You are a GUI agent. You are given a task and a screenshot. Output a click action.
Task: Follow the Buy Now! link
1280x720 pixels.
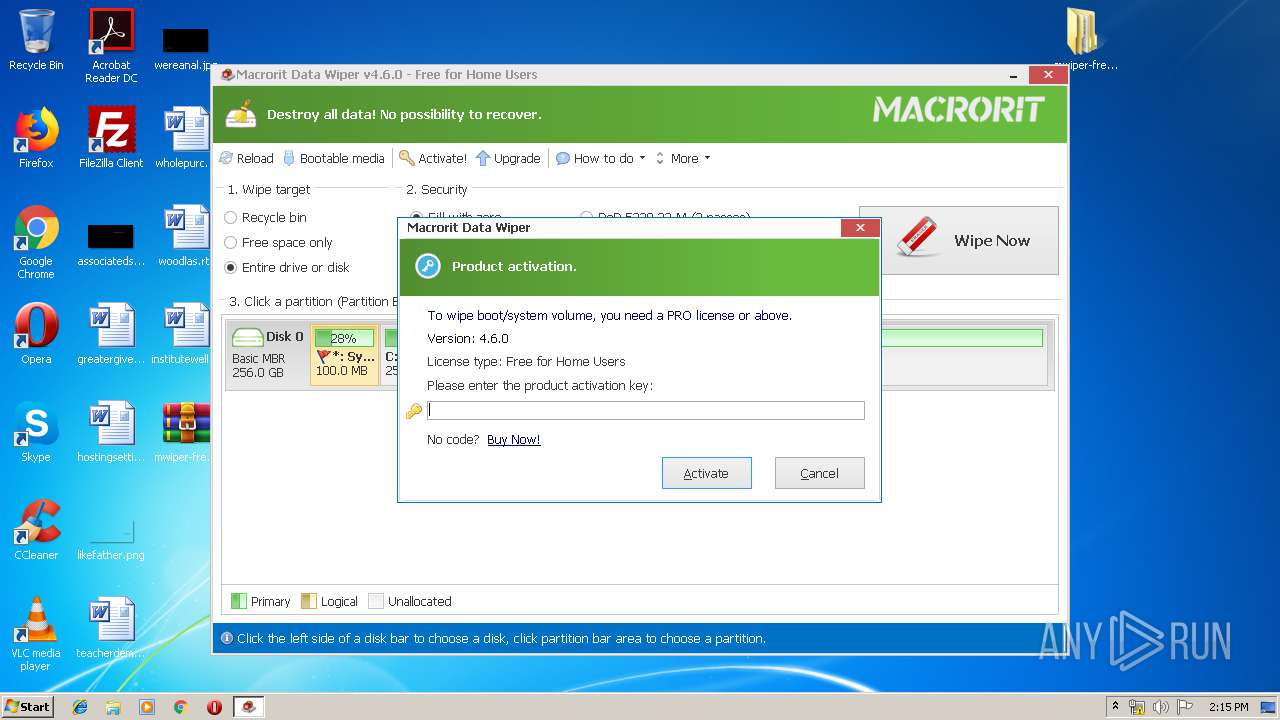[x=513, y=440]
